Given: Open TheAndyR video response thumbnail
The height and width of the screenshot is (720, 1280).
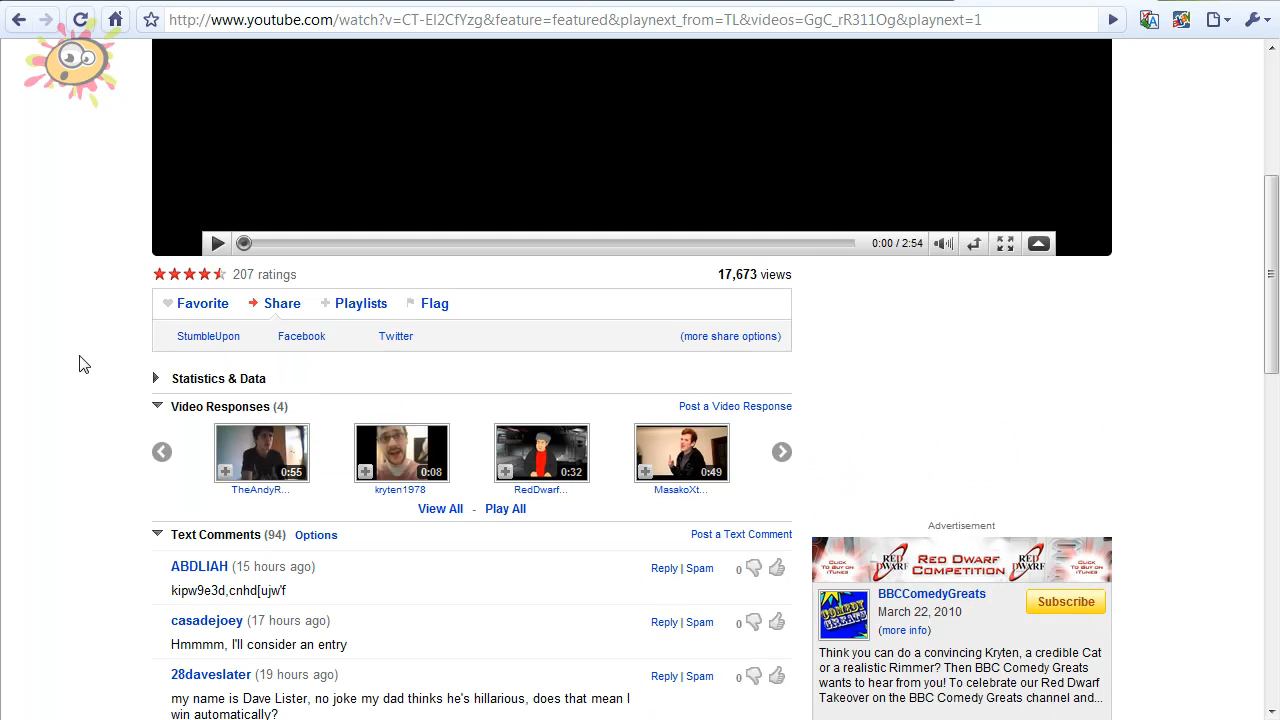Looking at the screenshot, I should [262, 452].
